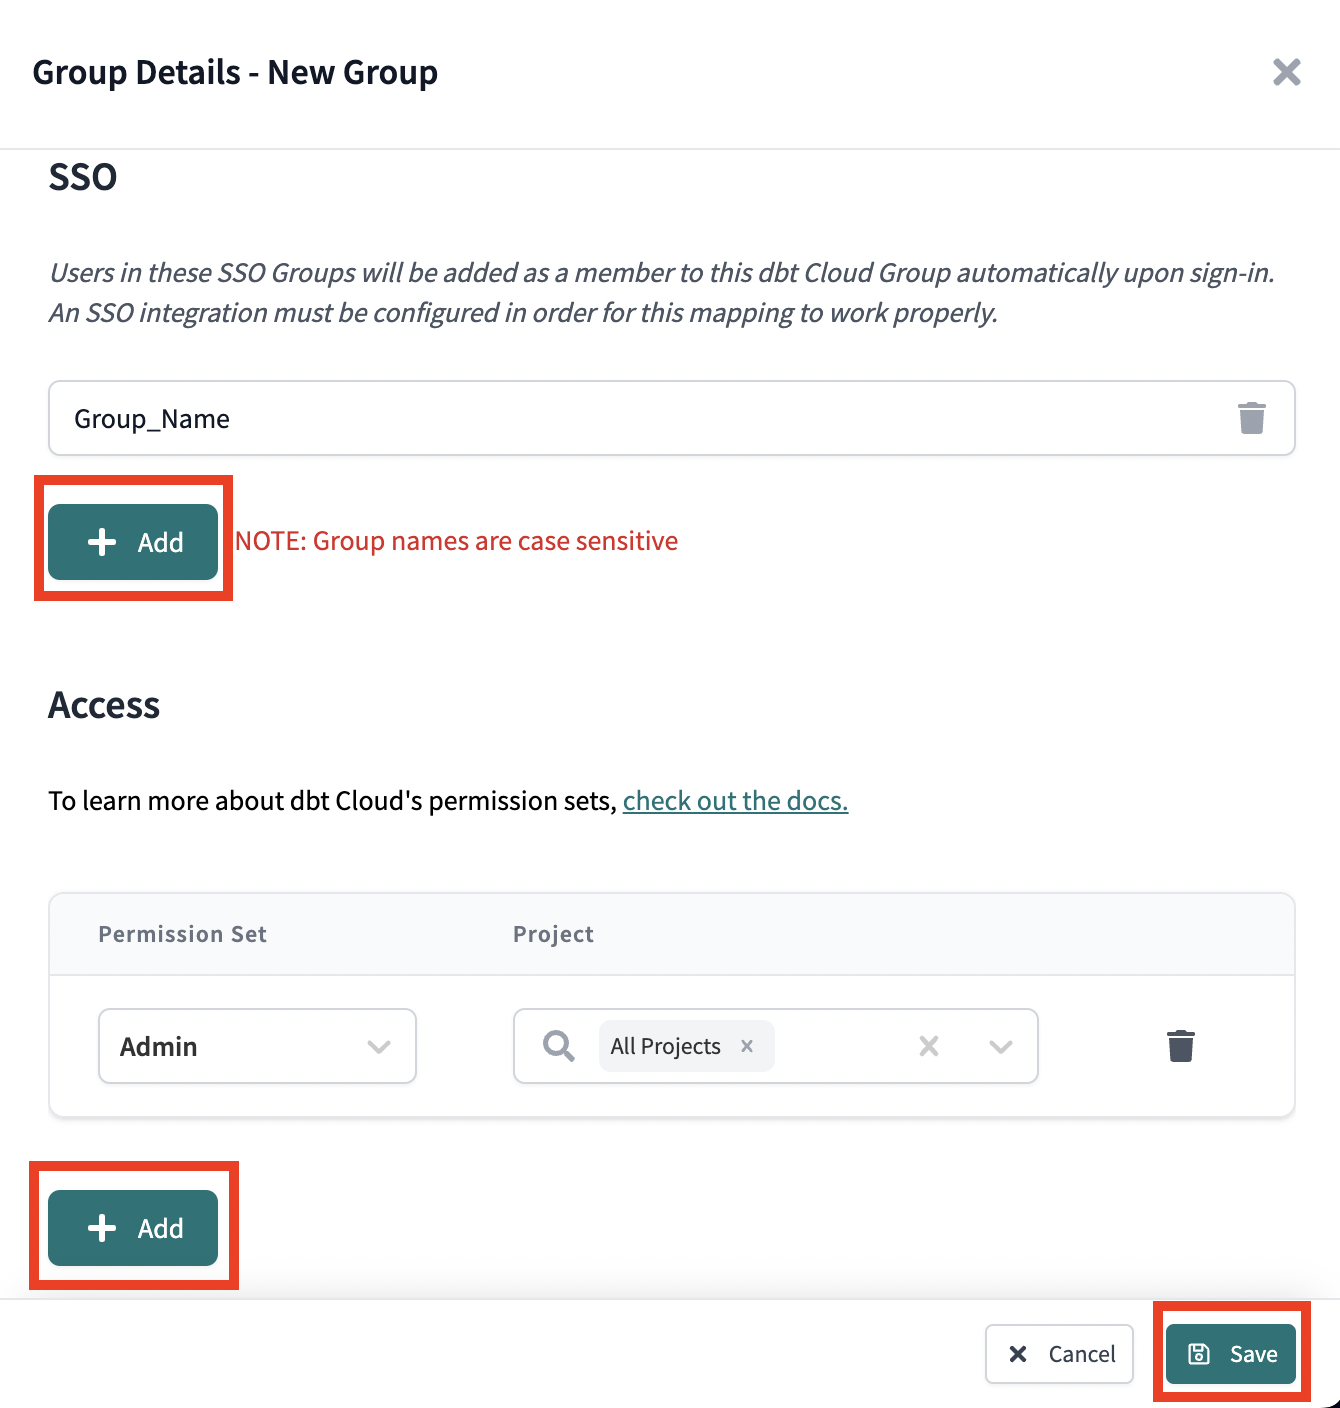Save the new group
The image size is (1340, 1408).
(1231, 1353)
